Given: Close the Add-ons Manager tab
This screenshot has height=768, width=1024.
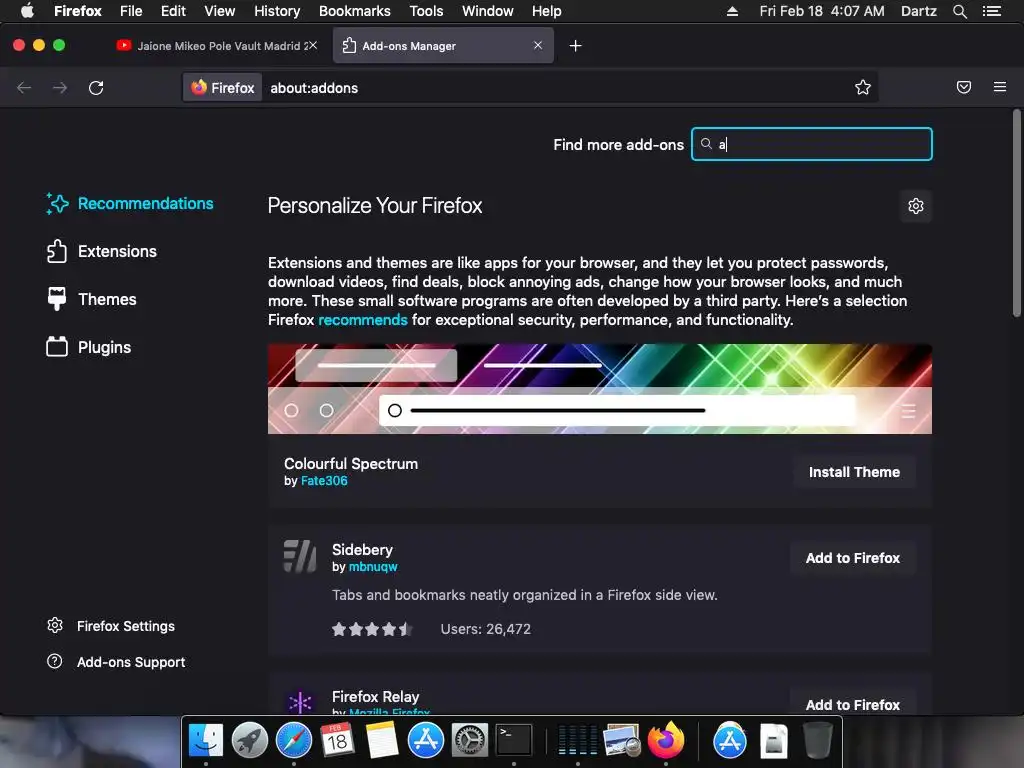Looking at the screenshot, I should pos(537,45).
